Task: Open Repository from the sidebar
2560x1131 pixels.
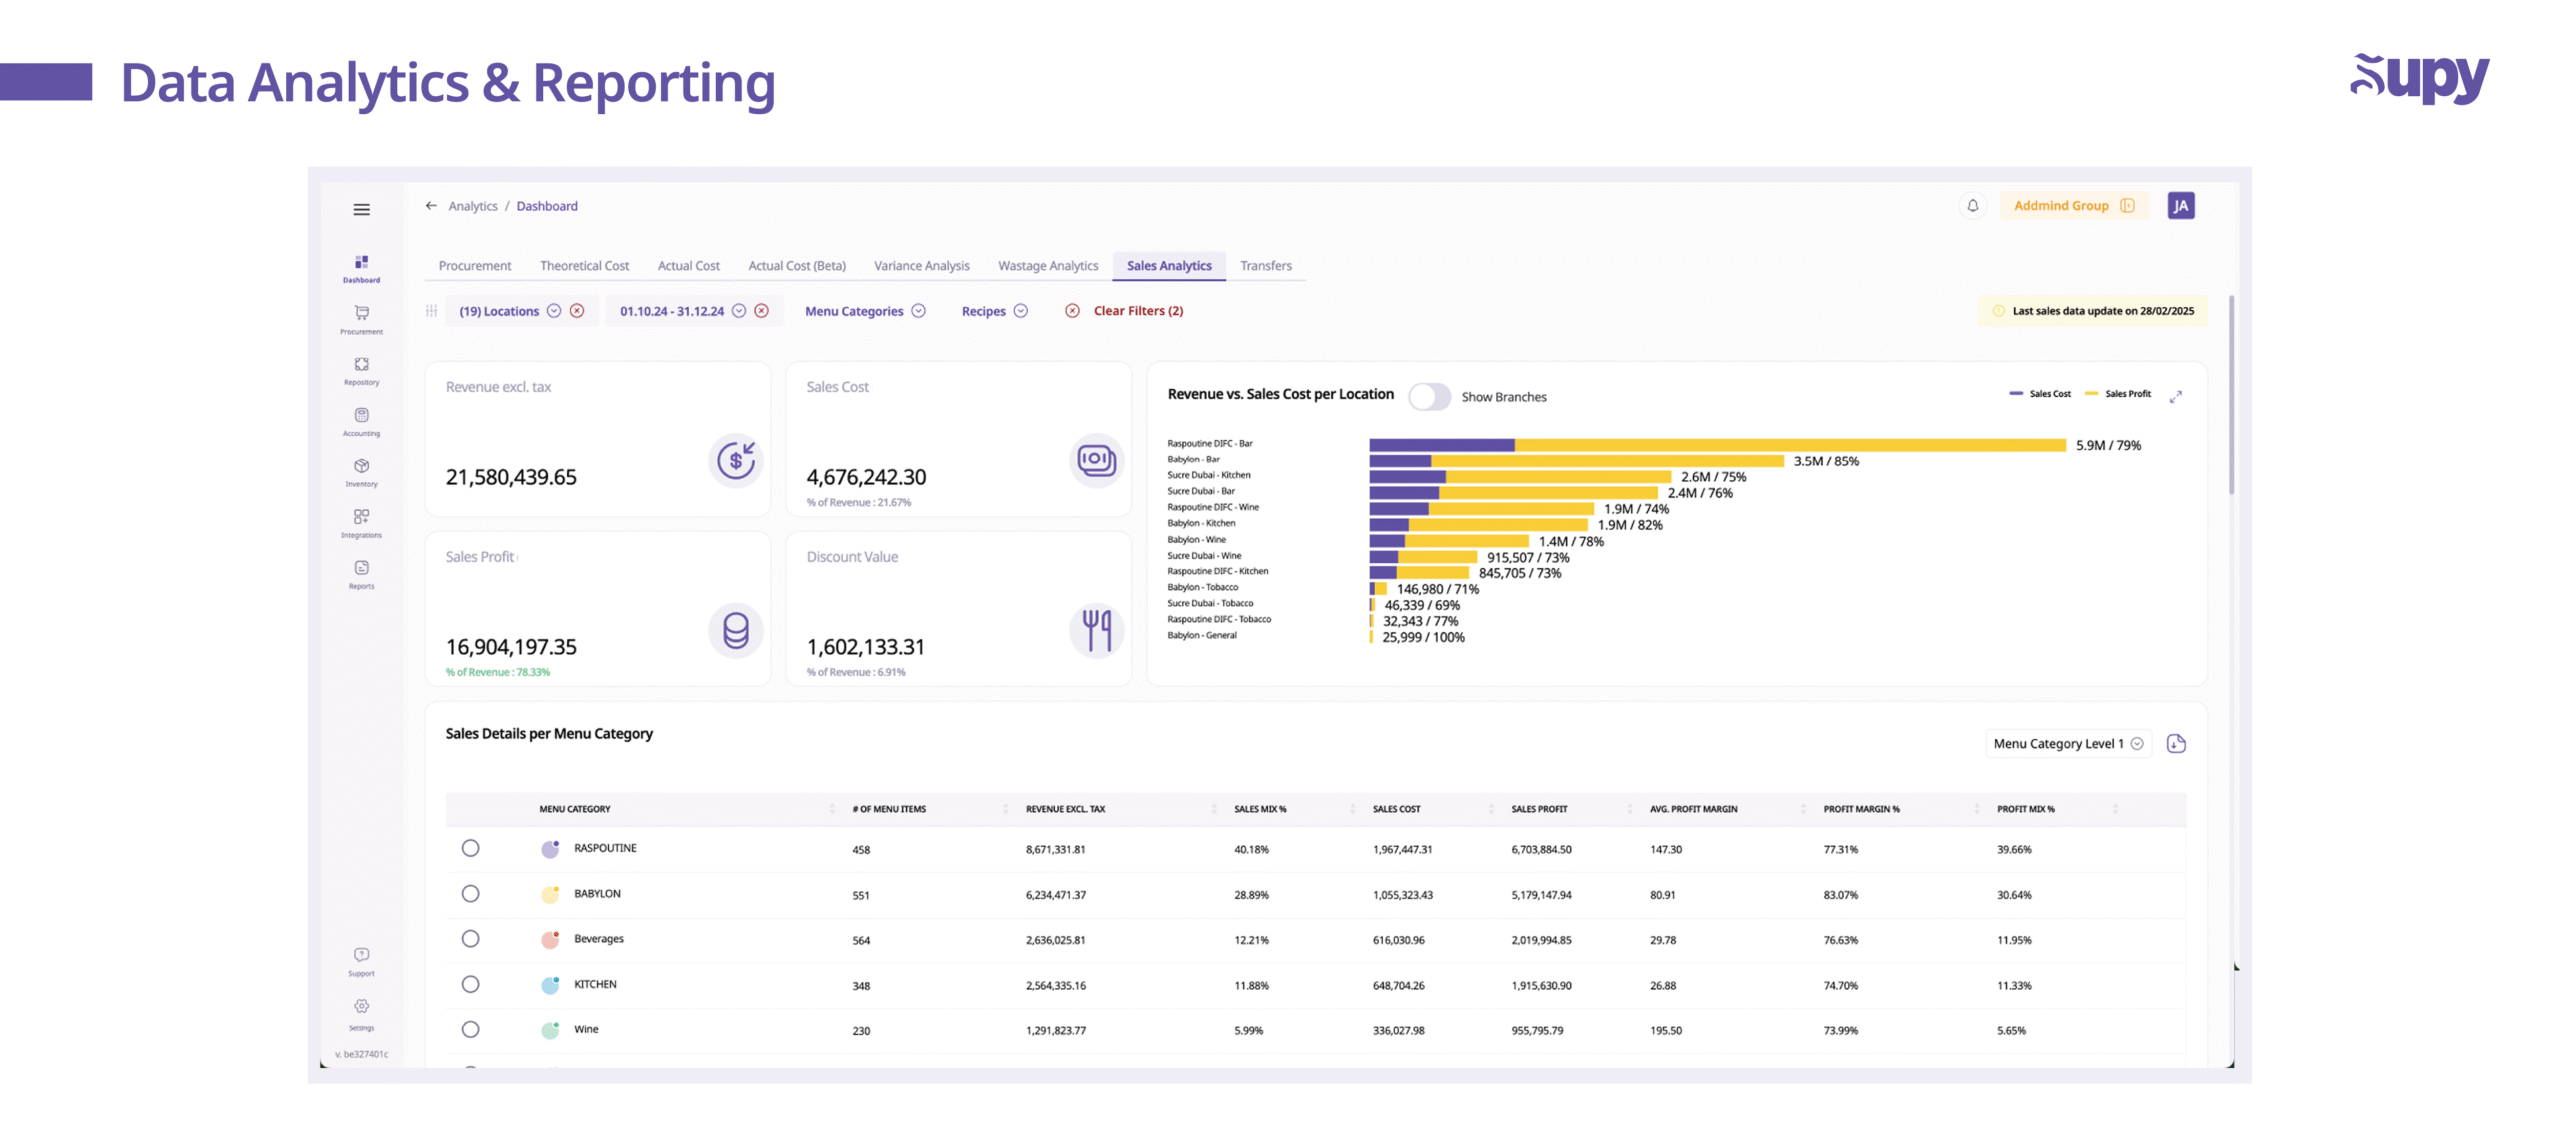Action: pyautogui.click(x=359, y=370)
